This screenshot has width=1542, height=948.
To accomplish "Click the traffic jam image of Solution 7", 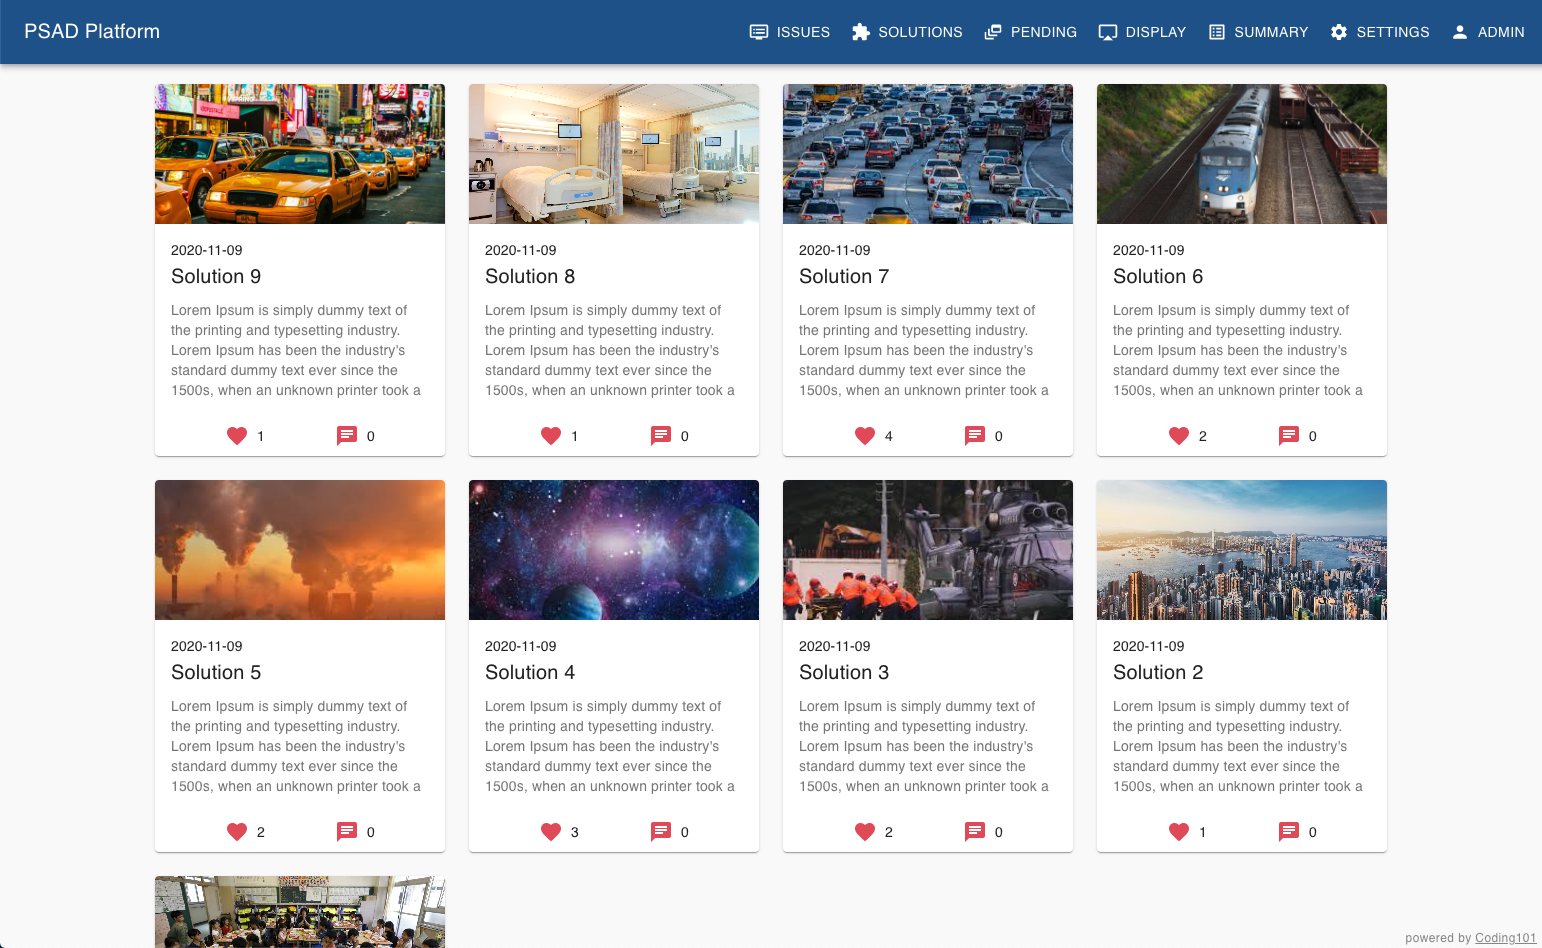I will click(928, 154).
